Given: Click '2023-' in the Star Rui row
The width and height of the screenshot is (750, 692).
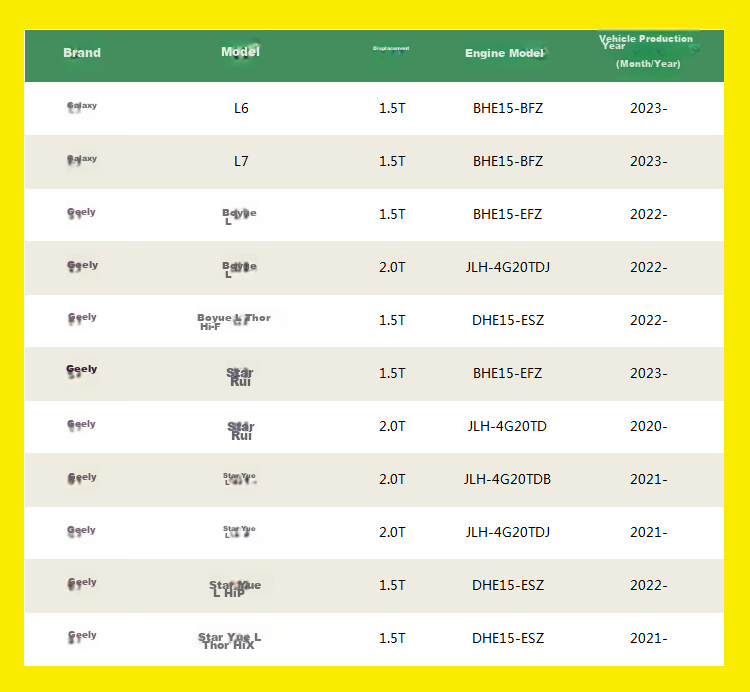Looking at the screenshot, I should [x=648, y=373].
